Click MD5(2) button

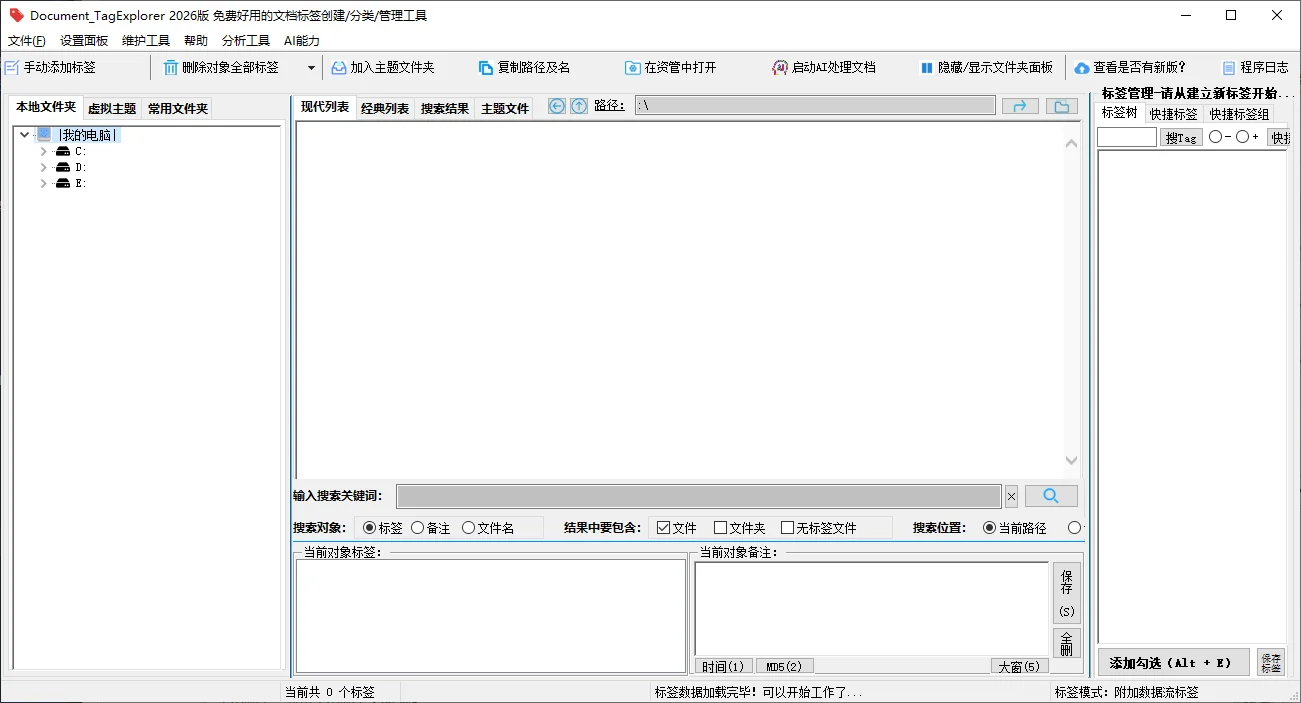[x=785, y=666]
